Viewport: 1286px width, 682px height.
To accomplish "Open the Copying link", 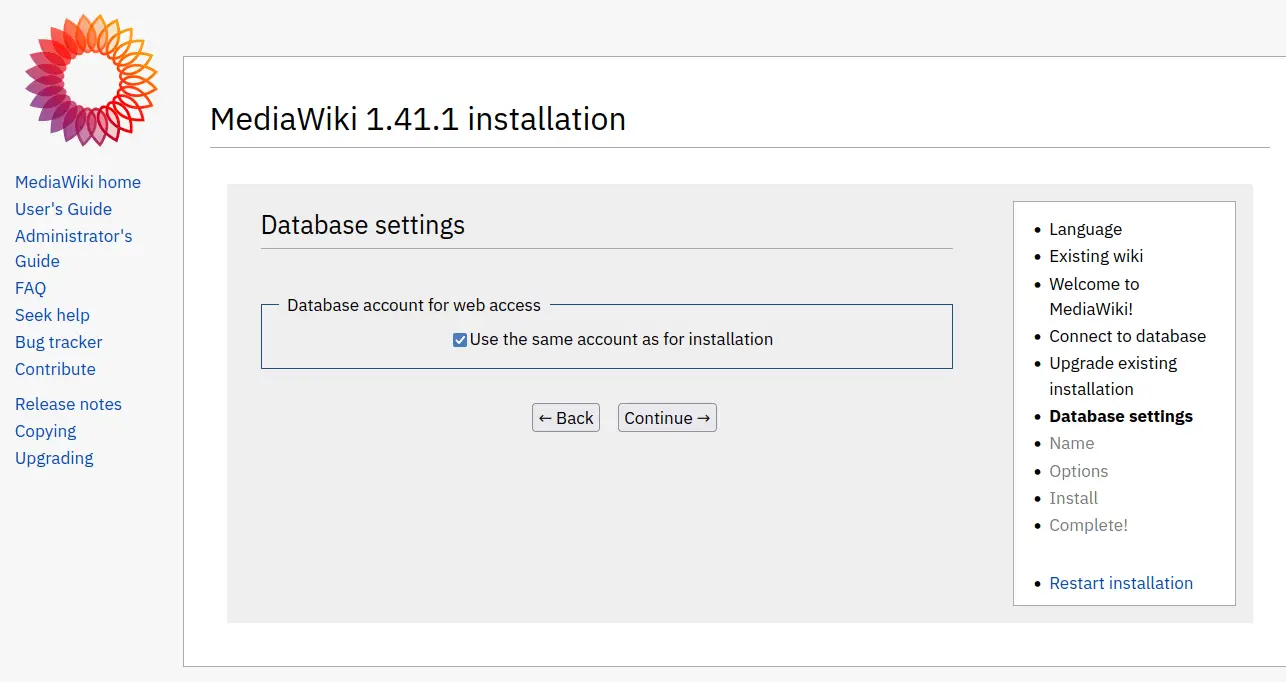I will point(45,431).
